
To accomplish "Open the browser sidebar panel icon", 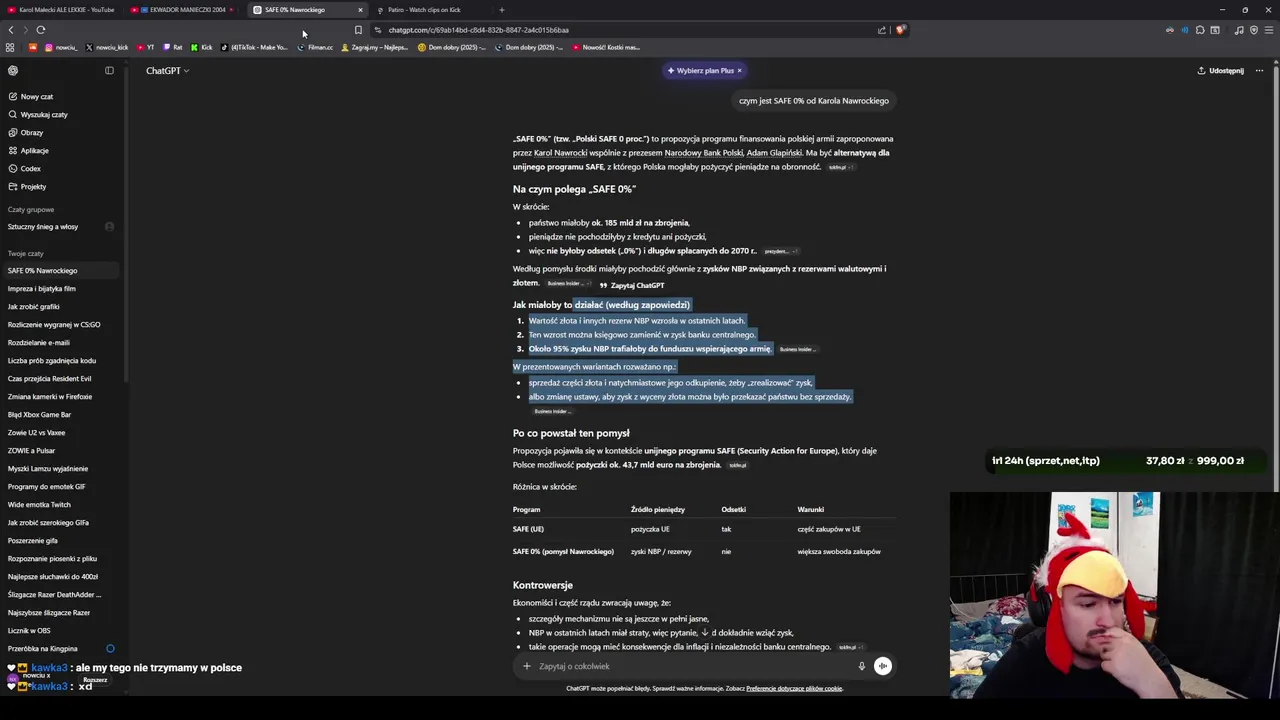I will (1215, 30).
